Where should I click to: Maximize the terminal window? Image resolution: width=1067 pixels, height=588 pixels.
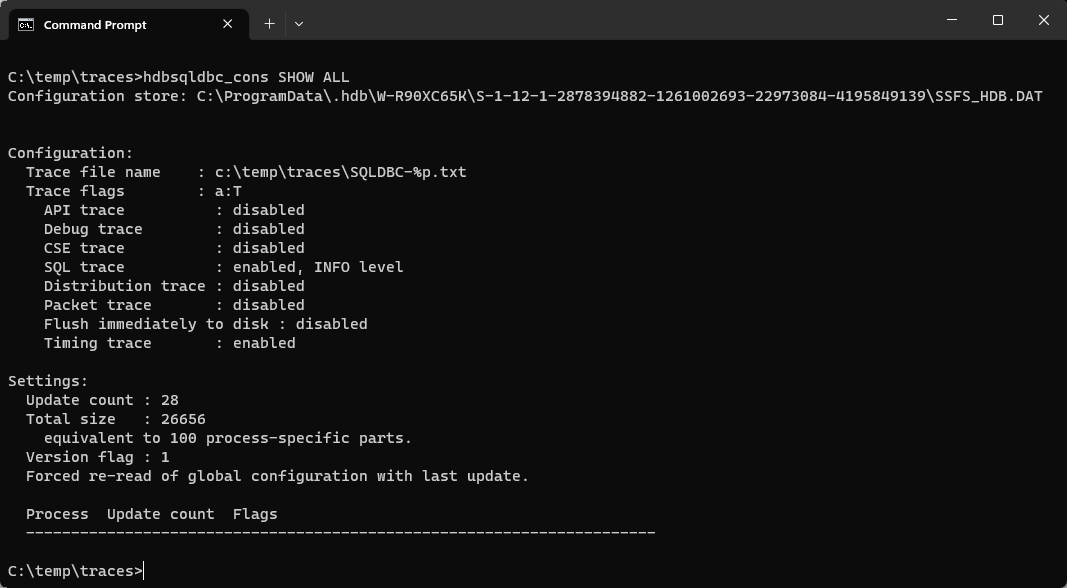coord(998,20)
